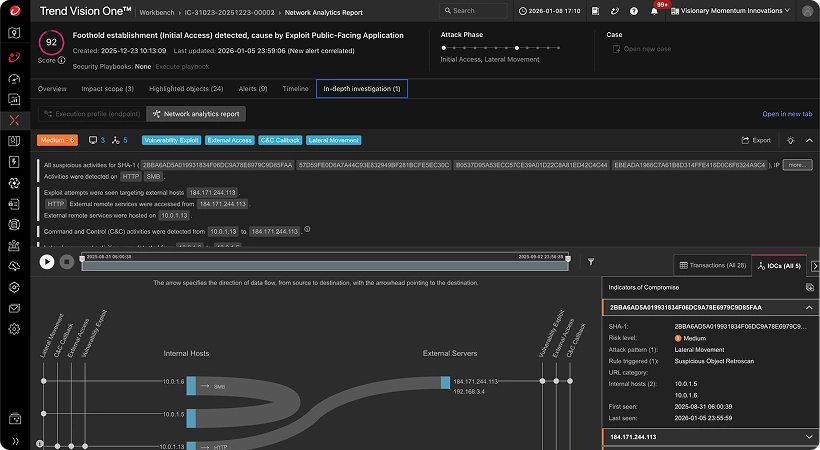This screenshot has height=450, width=820.
Task: Collapse the 2BBA6AD5A019931834 SHA-1 IOC section
Action: (x=809, y=308)
